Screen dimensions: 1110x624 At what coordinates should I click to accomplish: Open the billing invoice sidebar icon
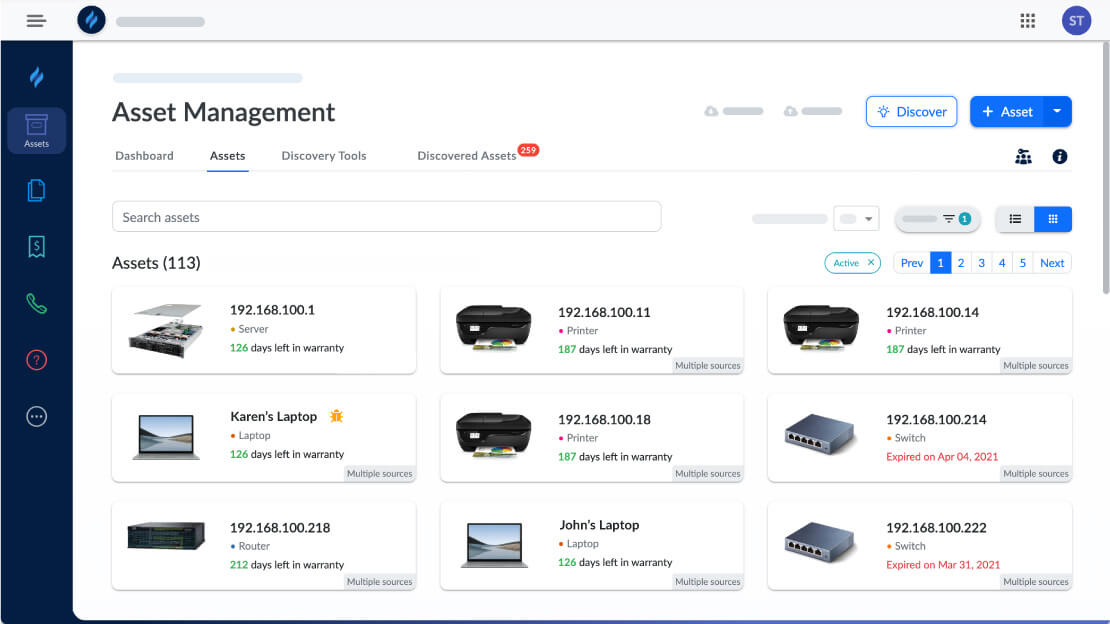click(36, 247)
